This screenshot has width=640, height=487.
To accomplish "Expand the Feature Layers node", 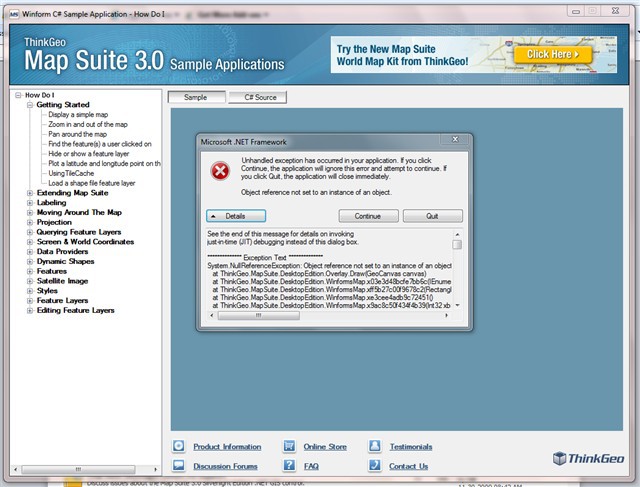I will coord(30,301).
